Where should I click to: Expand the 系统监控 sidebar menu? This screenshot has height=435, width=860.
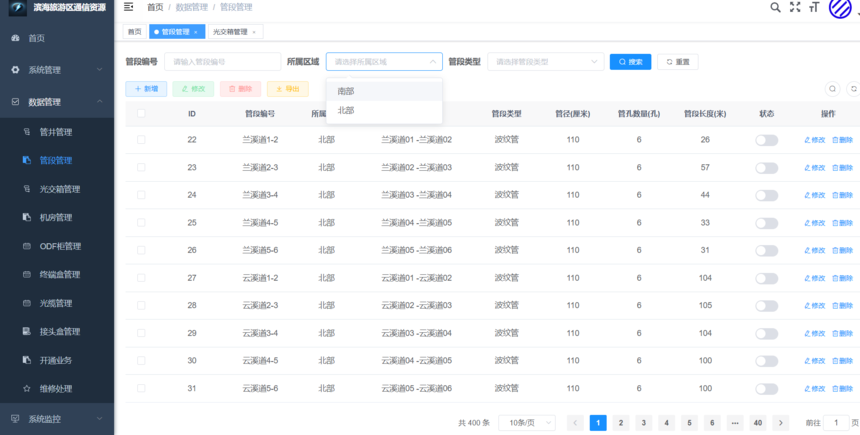click(57, 419)
